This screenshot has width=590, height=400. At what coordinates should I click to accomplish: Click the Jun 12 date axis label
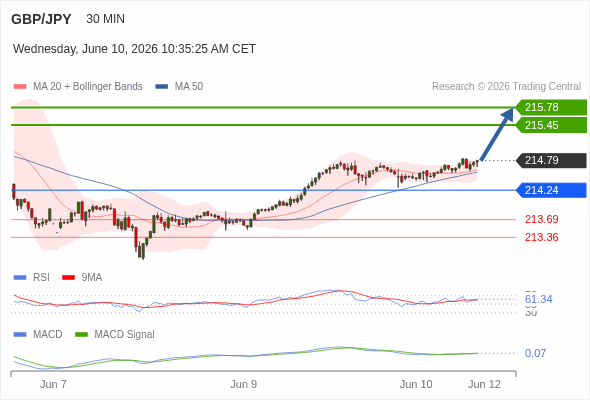pos(484,384)
